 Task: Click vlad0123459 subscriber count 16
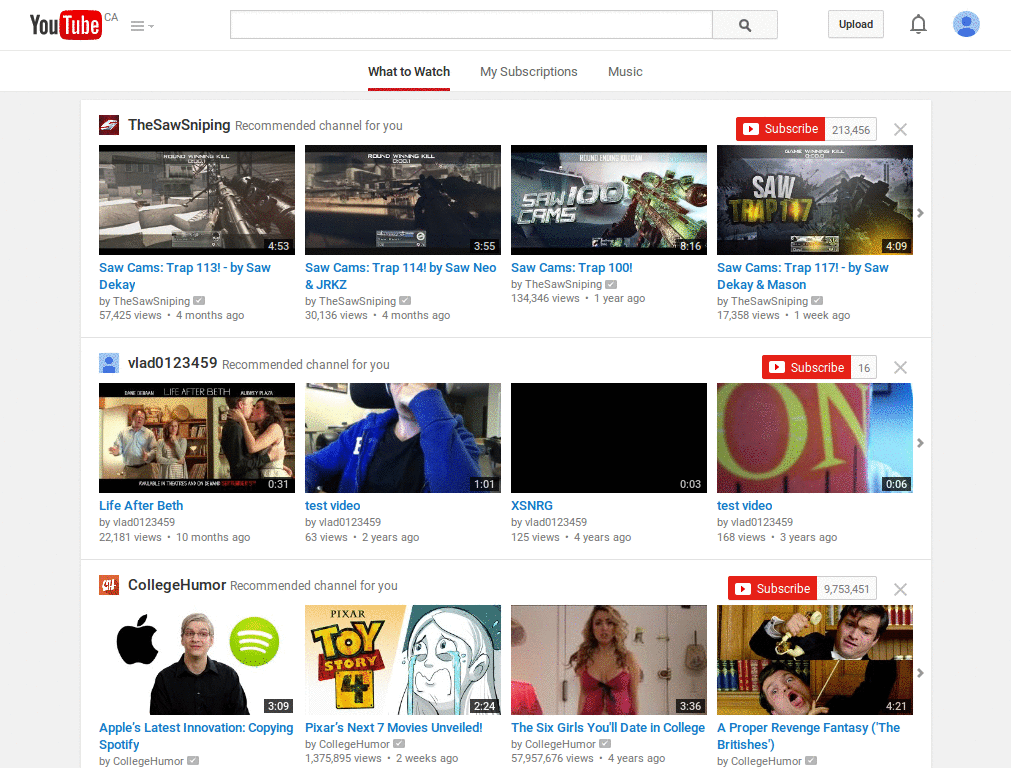click(x=864, y=368)
